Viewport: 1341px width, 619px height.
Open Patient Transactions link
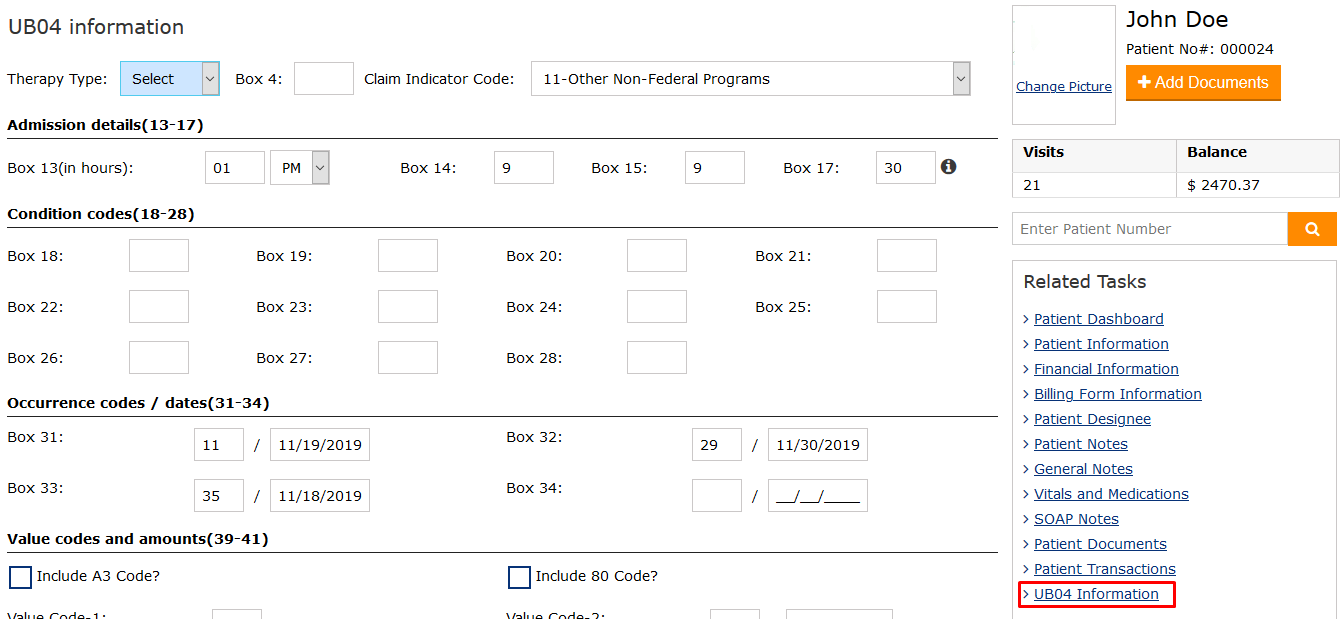pyautogui.click(x=1104, y=569)
